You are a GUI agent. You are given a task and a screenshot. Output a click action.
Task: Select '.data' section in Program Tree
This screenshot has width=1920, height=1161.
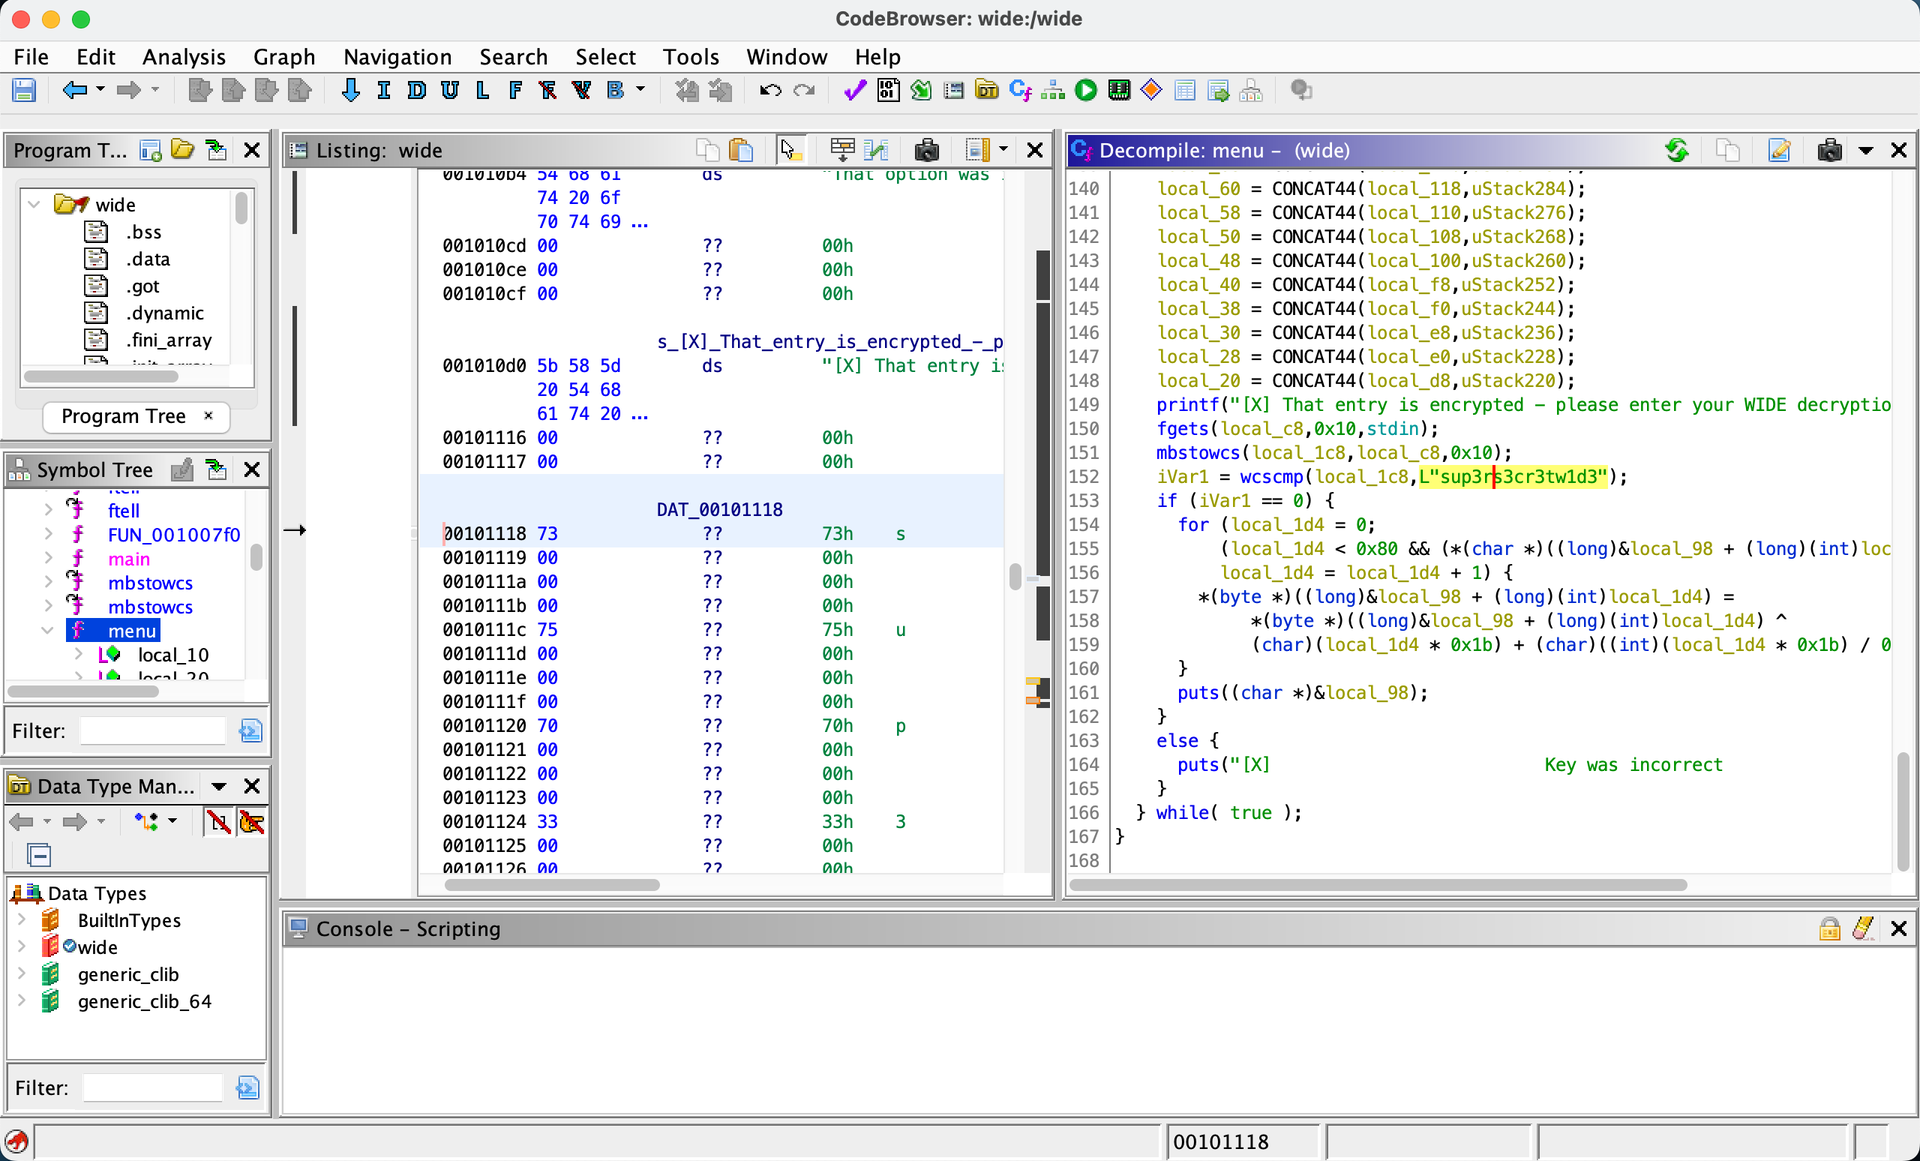148,259
